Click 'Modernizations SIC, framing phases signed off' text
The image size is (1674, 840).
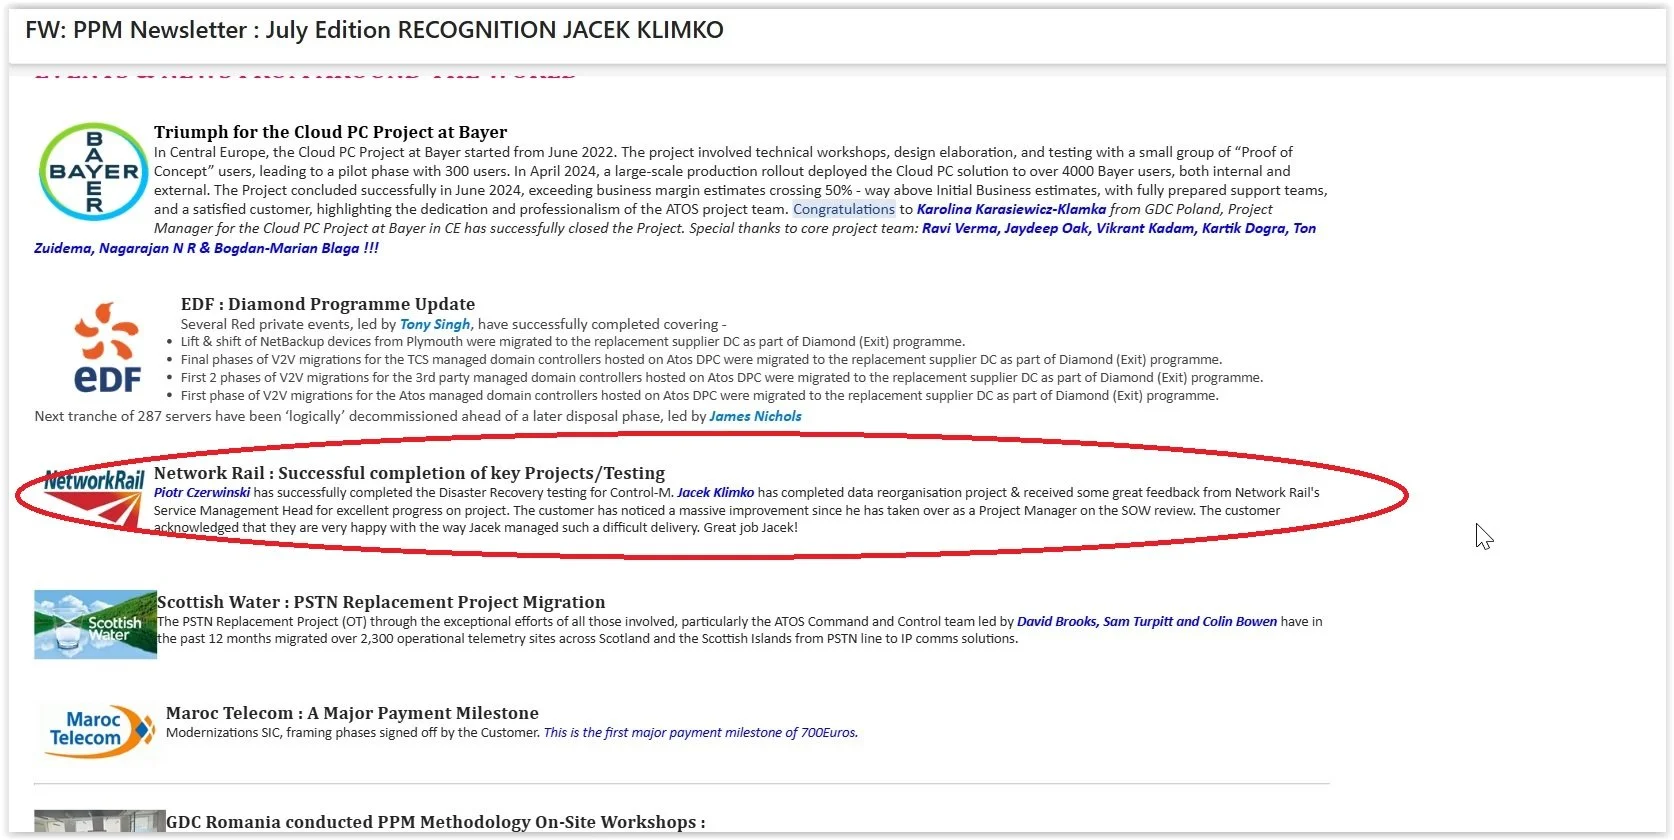(x=353, y=732)
